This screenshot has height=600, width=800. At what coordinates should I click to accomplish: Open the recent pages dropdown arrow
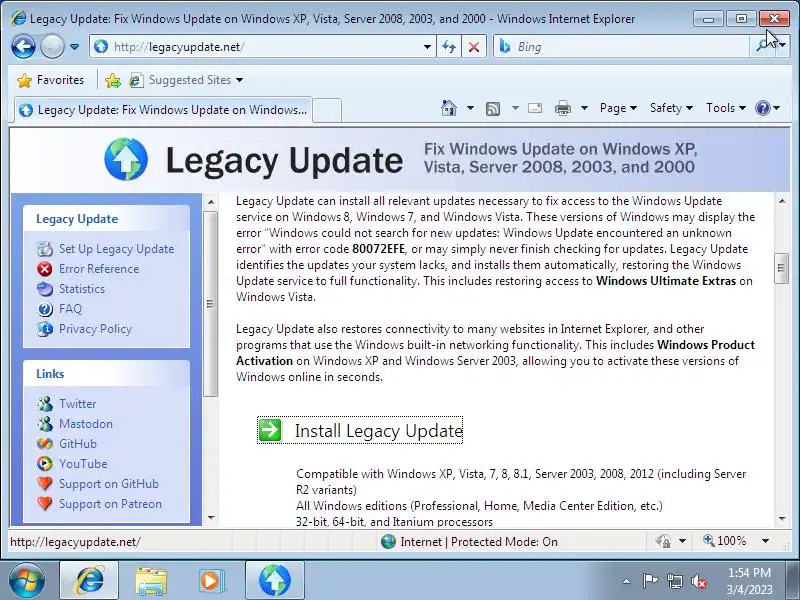coord(74,47)
